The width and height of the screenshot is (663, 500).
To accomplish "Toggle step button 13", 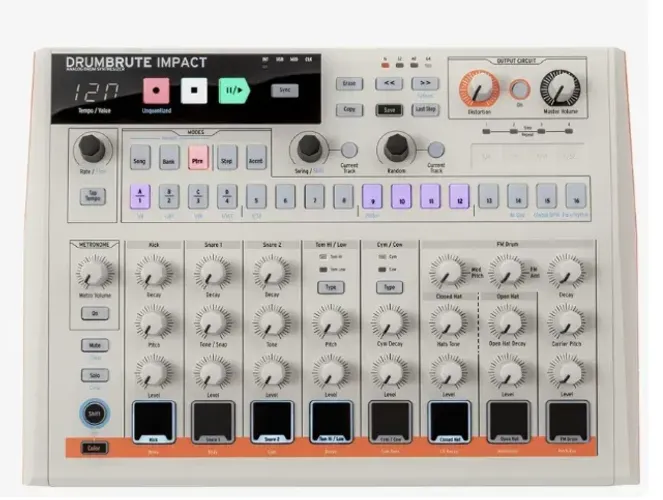I will [489, 197].
